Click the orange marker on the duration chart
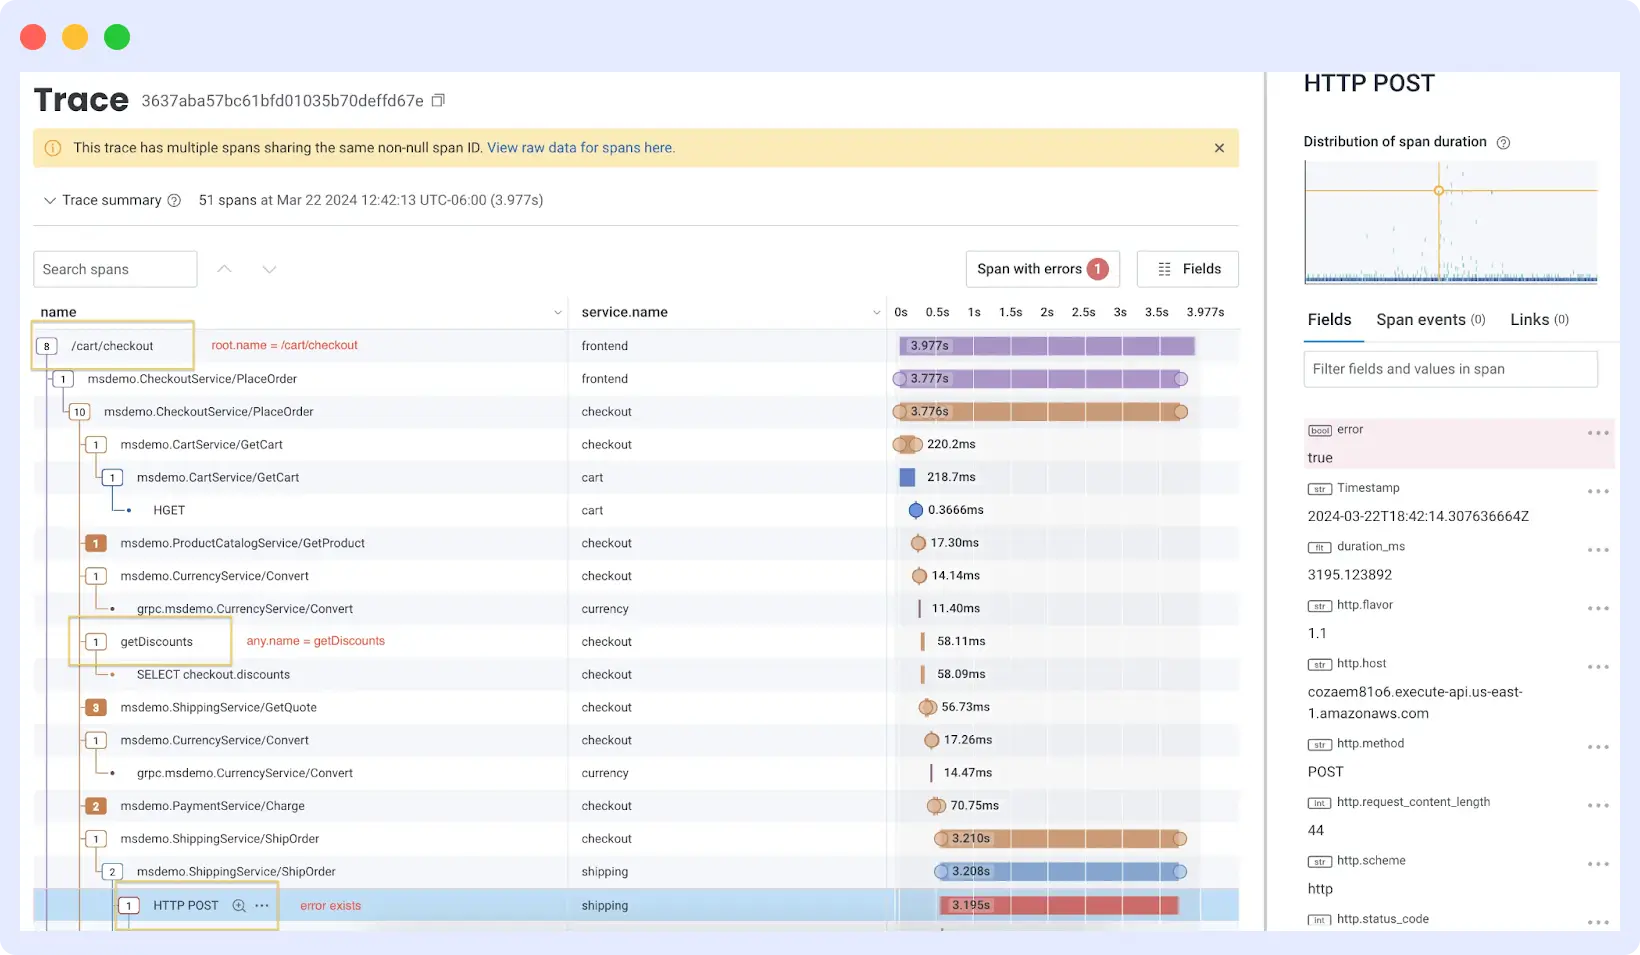The image size is (1640, 955). [x=1439, y=188]
